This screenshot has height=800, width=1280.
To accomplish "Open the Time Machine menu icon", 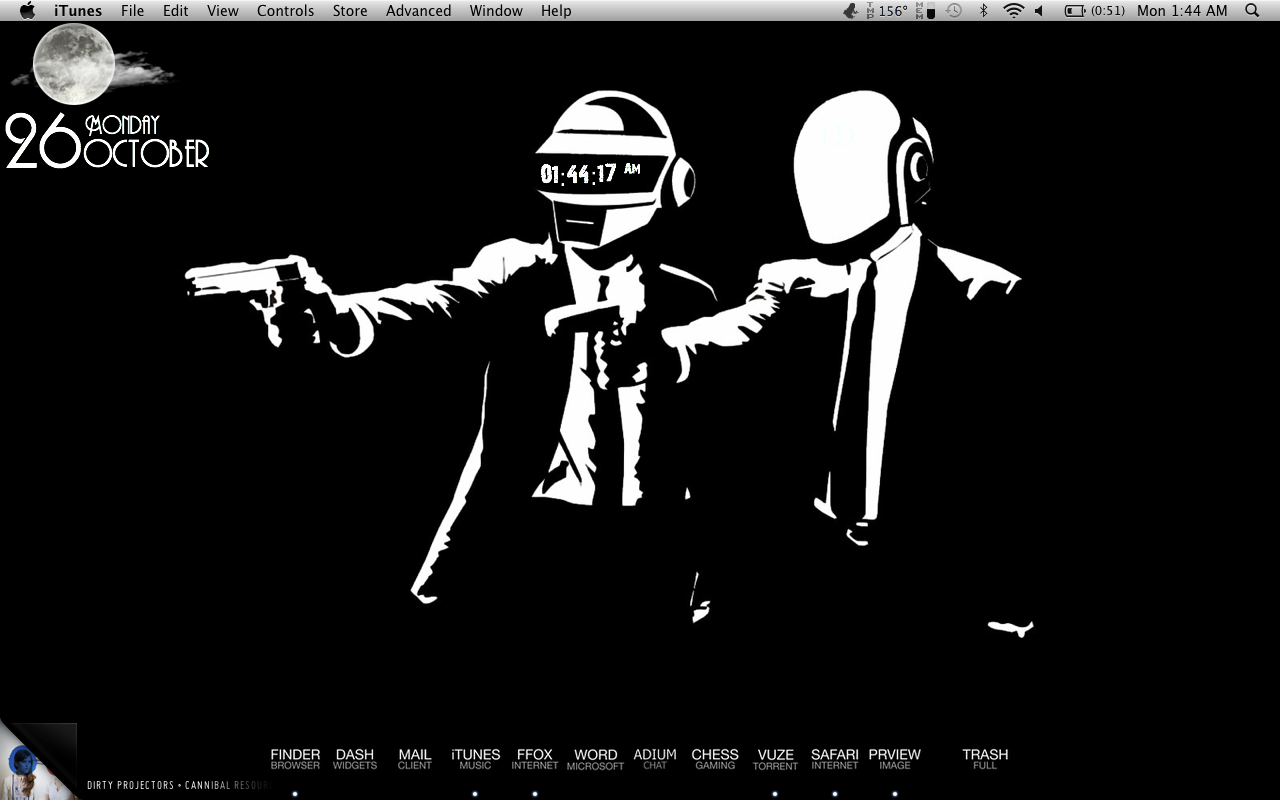I will point(955,10).
